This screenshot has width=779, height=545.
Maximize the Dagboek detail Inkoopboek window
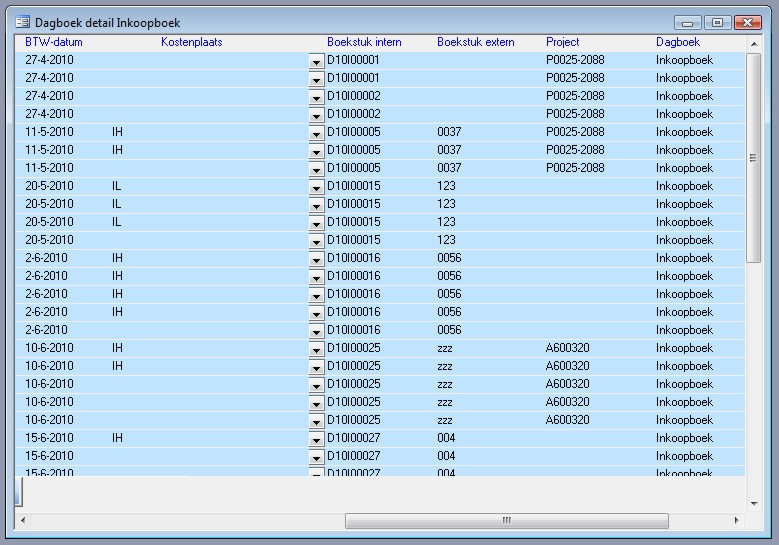pyautogui.click(x=717, y=23)
